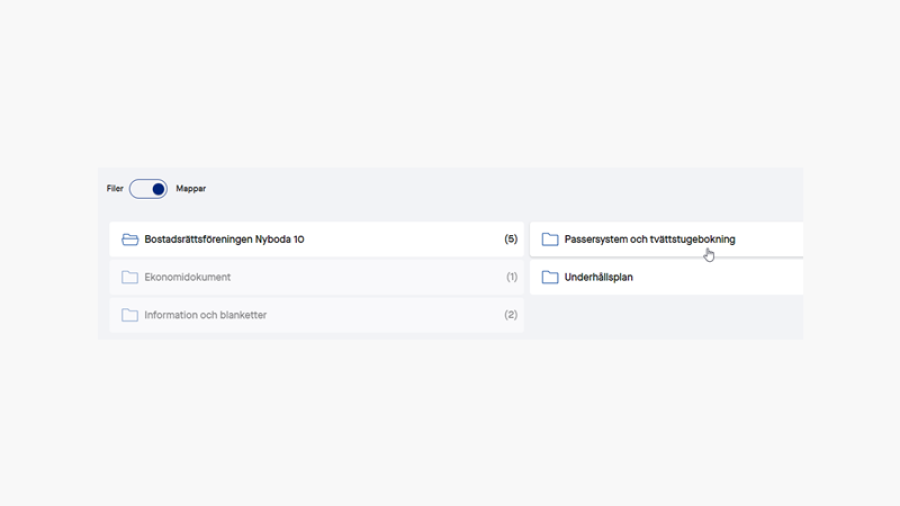
Task: Click the Information och blanketter name text
Action: point(205,315)
